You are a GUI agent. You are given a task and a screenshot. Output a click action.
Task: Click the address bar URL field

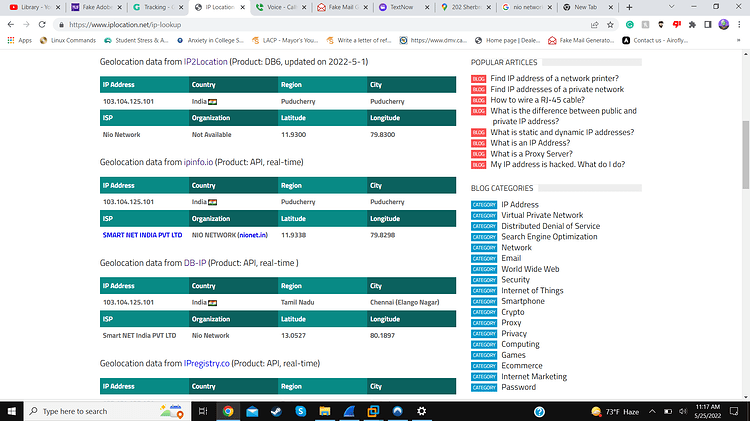pos(325,25)
